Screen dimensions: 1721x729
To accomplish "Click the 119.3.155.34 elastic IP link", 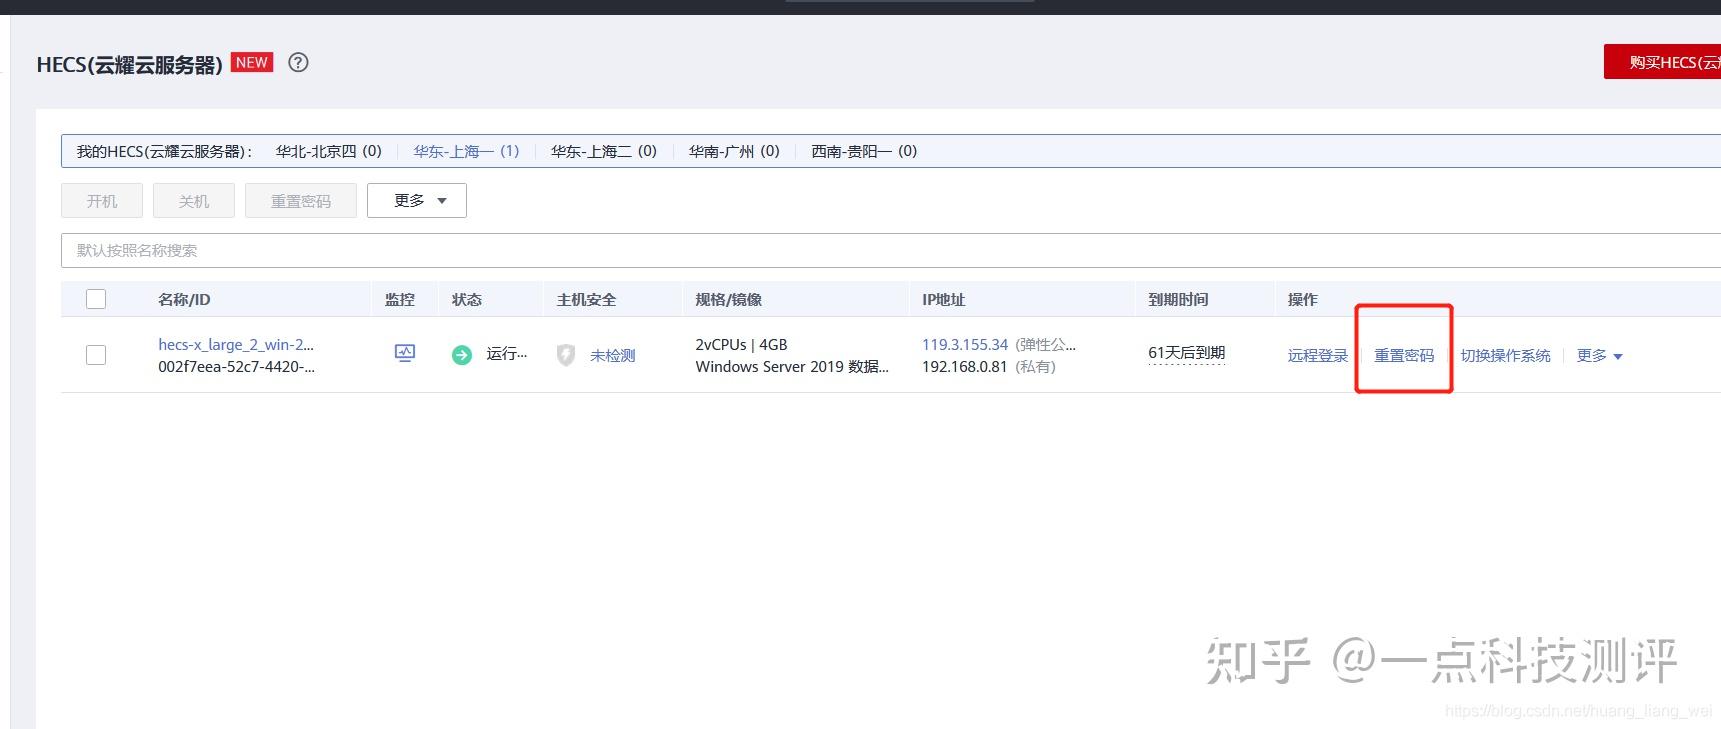I will 965,344.
